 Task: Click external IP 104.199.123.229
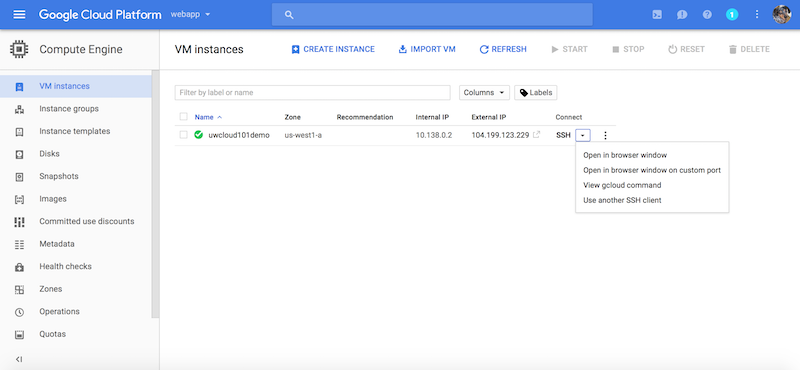500,135
